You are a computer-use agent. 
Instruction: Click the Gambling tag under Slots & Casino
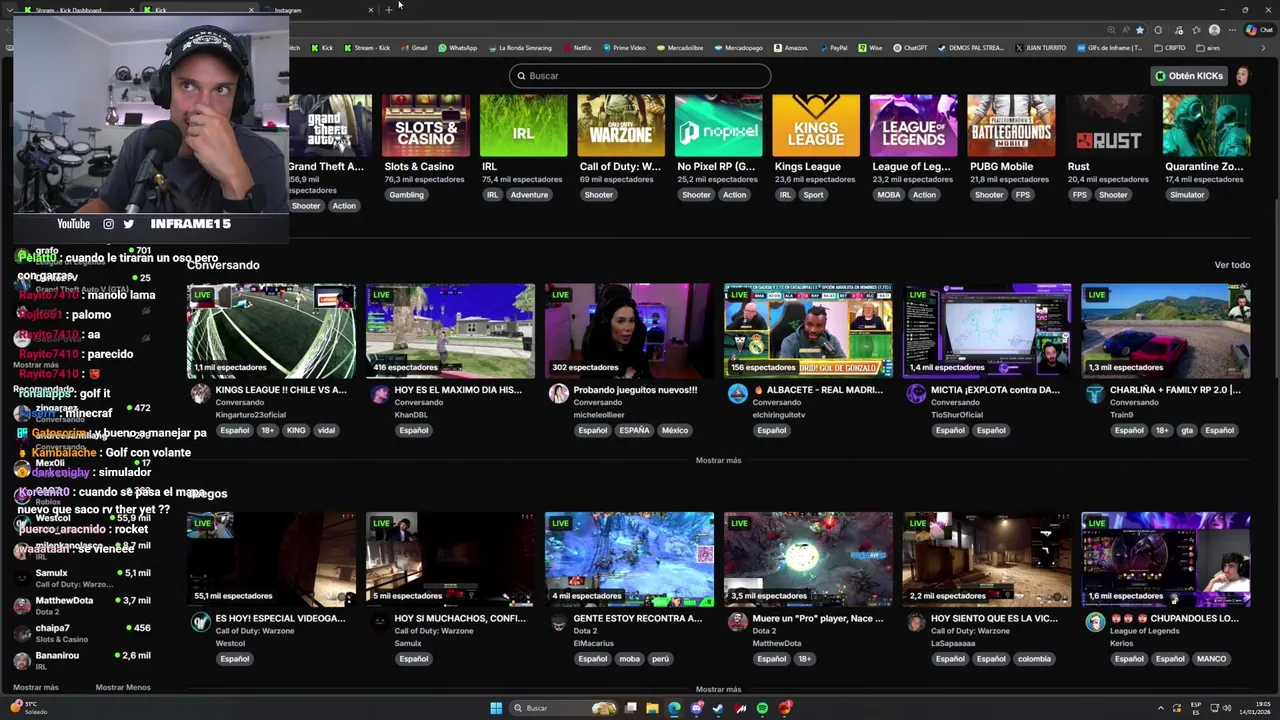[406, 195]
